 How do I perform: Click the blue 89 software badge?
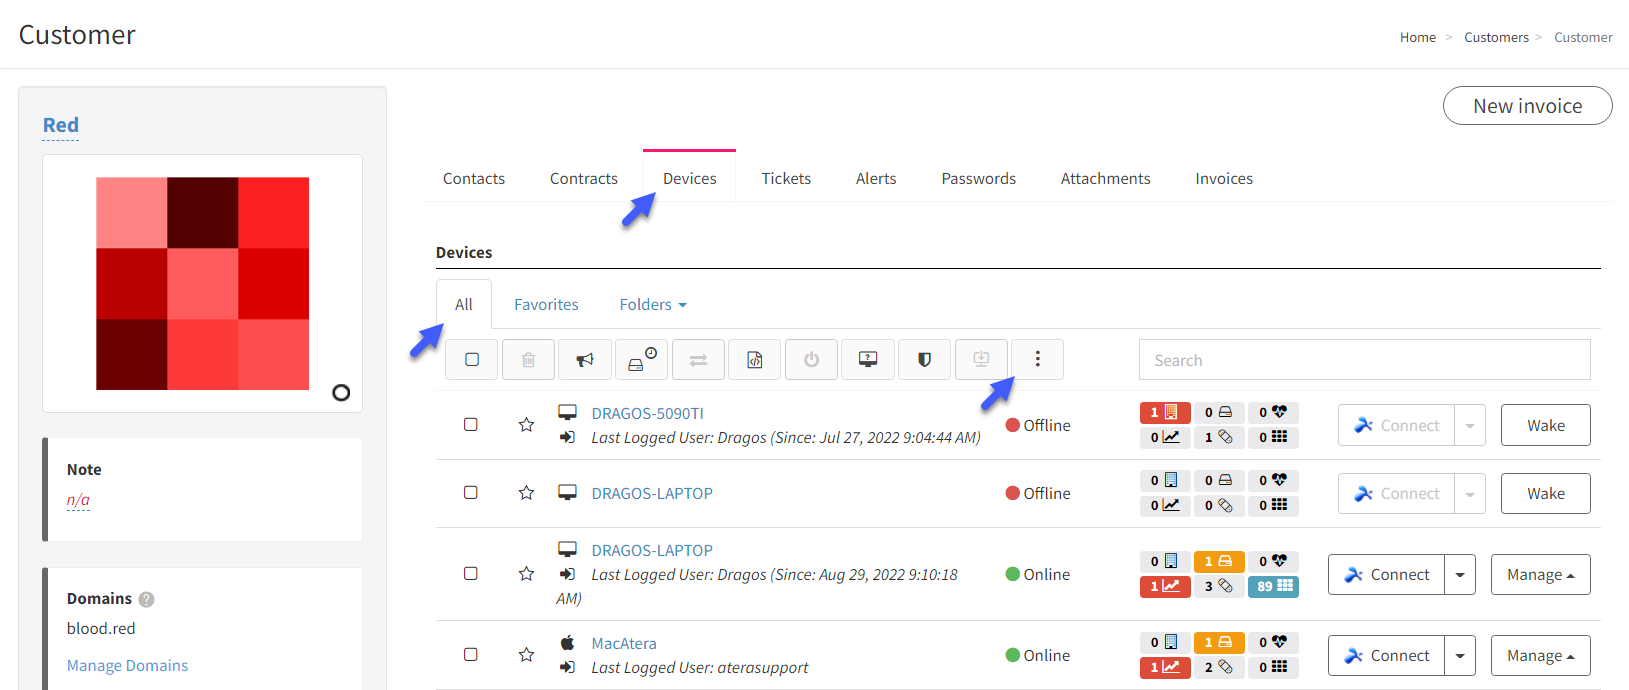[1273, 586]
